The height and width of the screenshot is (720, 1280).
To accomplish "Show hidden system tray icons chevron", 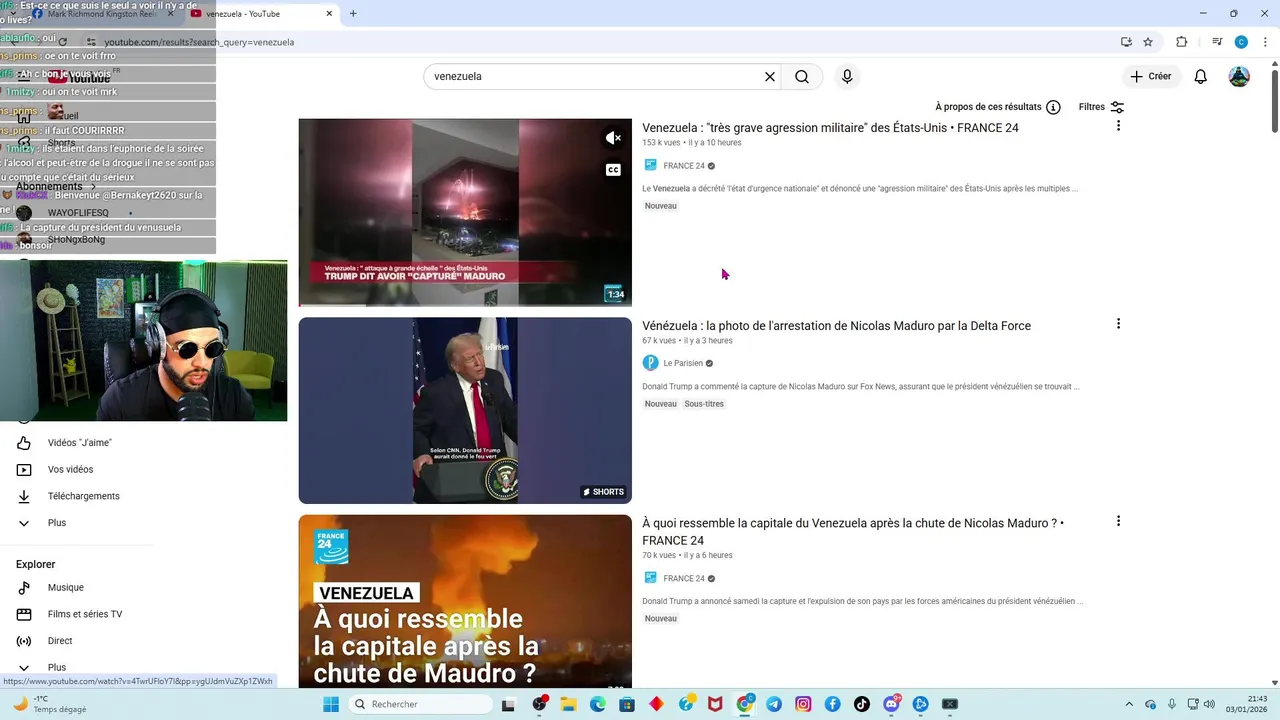I will pos(1129,704).
